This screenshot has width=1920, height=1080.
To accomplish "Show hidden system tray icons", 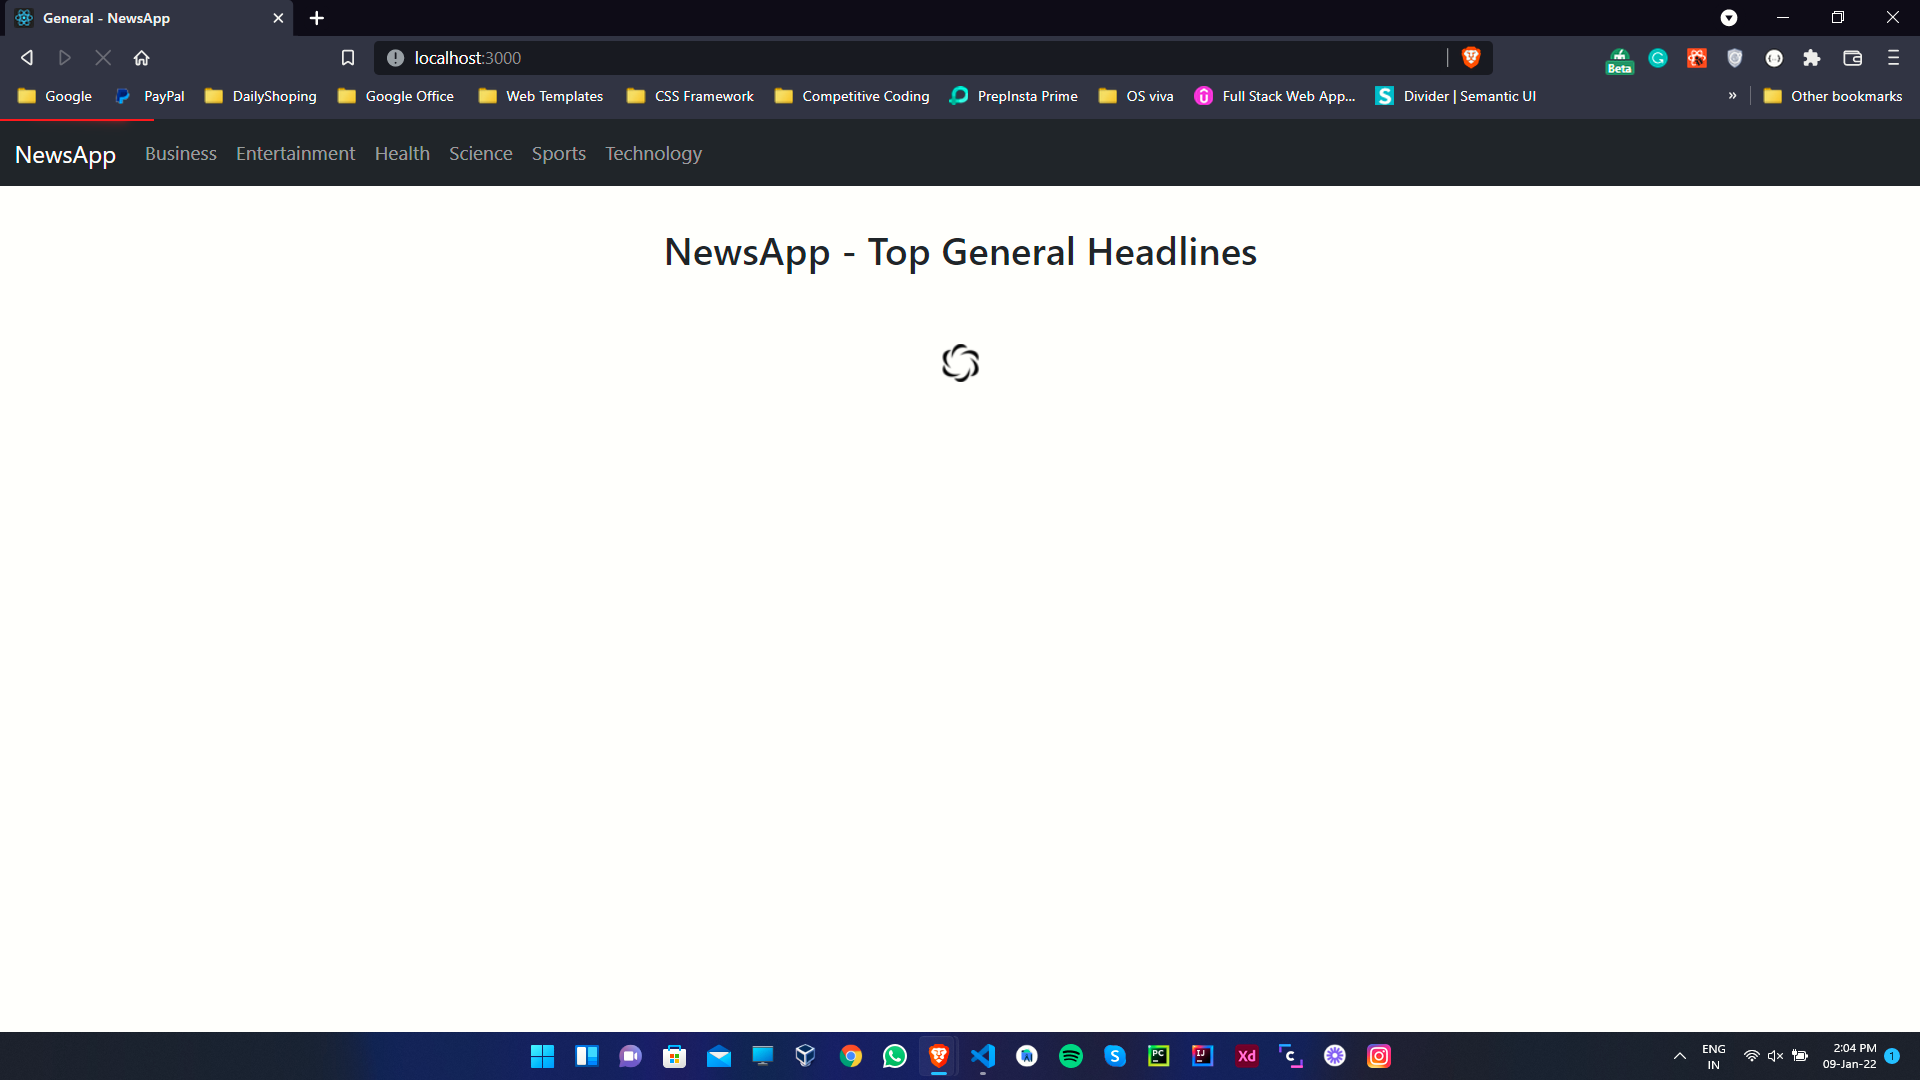I will click(1680, 1056).
